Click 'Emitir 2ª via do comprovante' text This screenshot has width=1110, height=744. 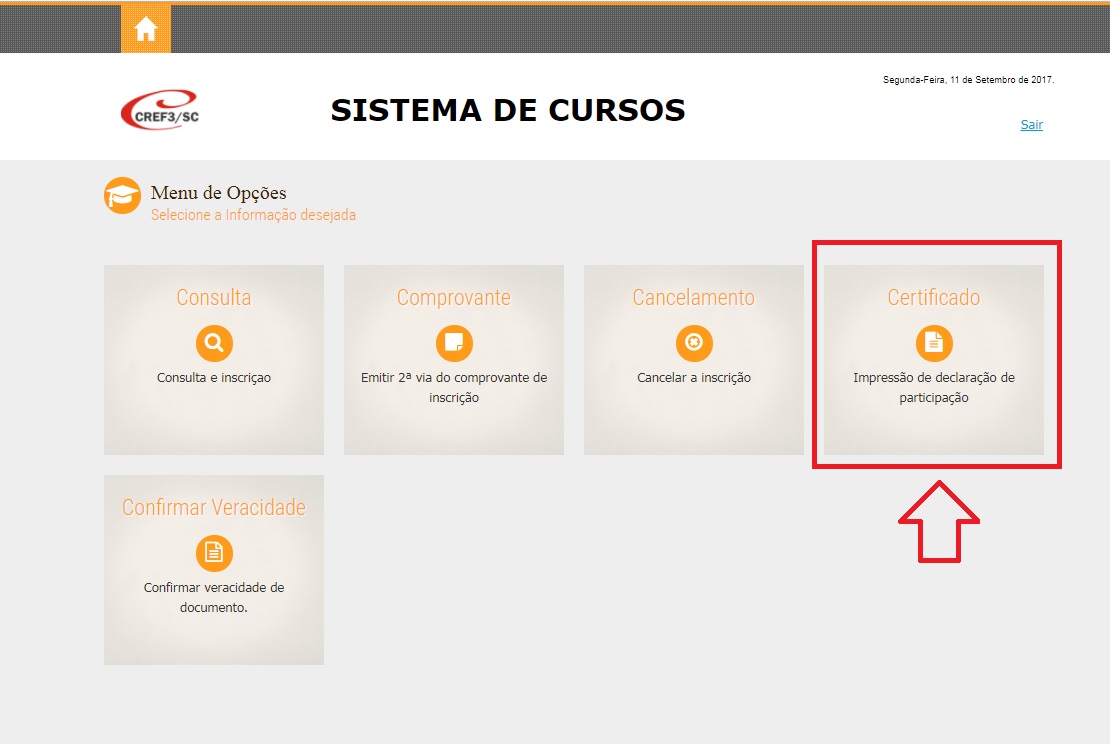[454, 378]
